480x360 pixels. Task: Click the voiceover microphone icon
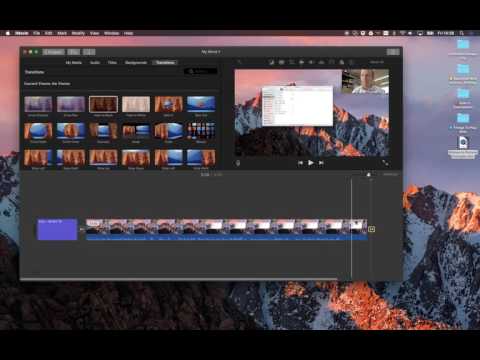pyautogui.click(x=238, y=163)
